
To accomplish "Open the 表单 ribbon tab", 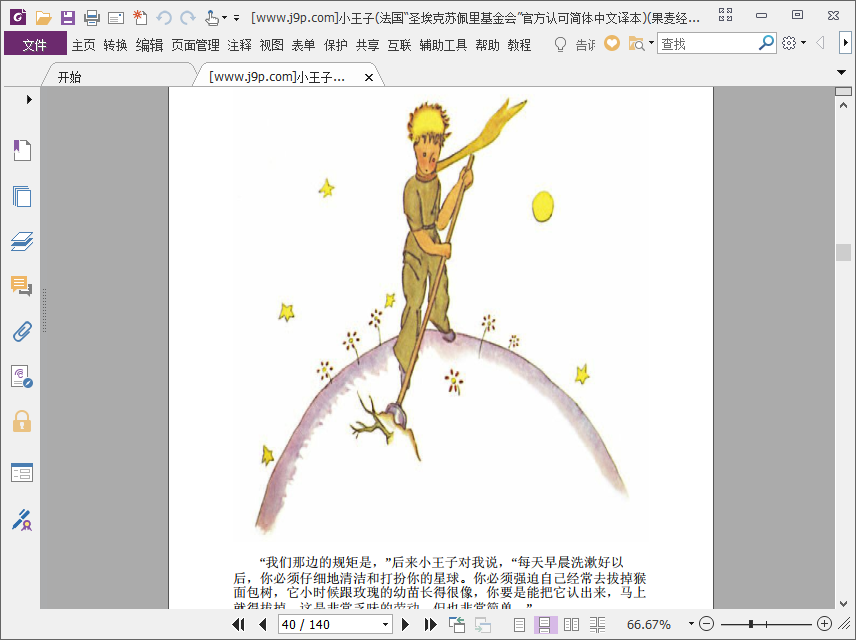I will [303, 45].
